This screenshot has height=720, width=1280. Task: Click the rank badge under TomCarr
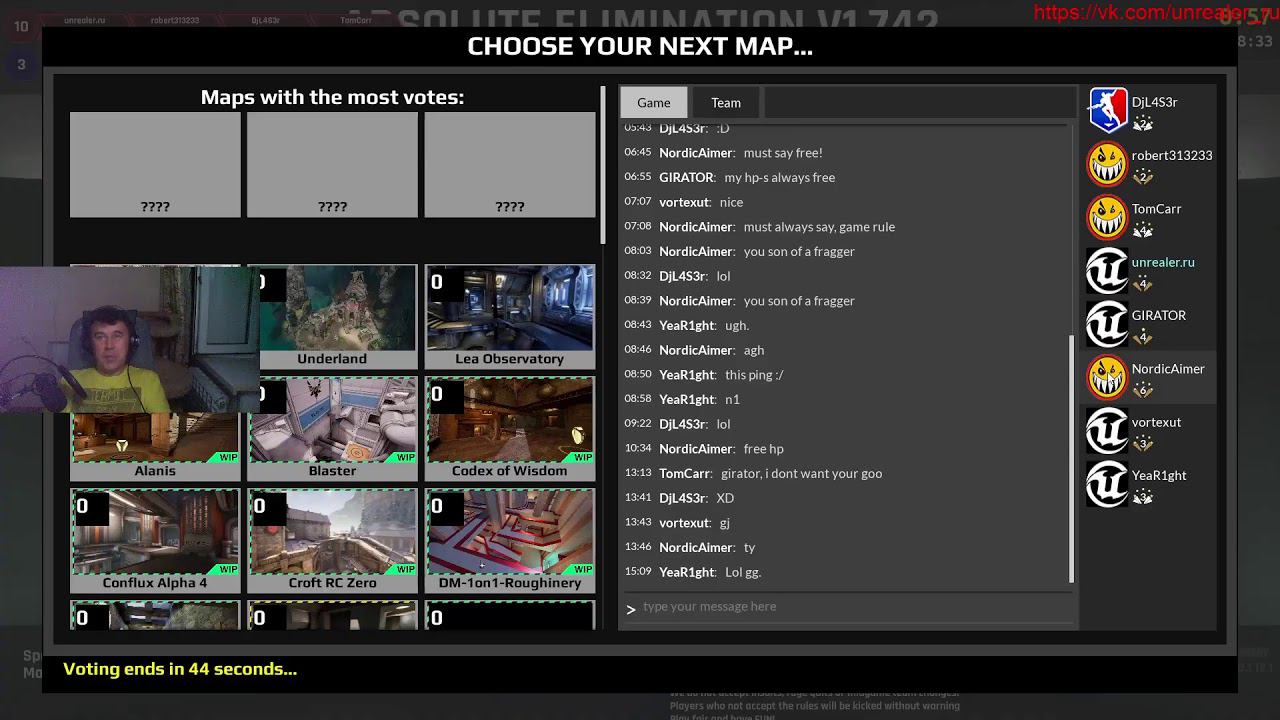click(x=1143, y=230)
